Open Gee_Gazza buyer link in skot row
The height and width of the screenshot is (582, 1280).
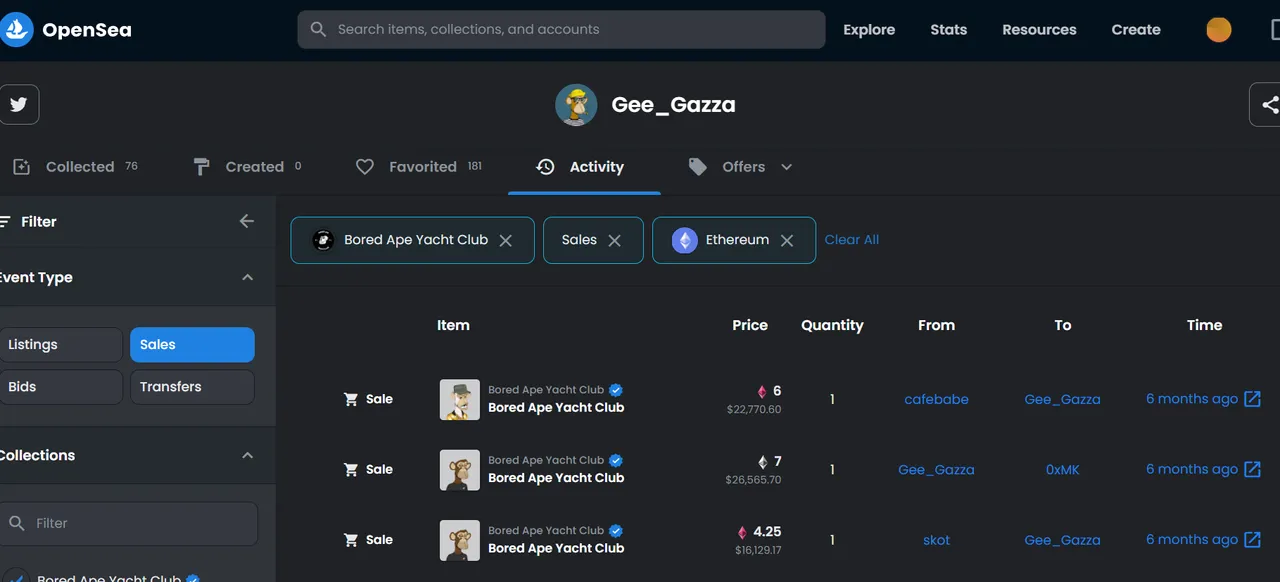point(1062,540)
